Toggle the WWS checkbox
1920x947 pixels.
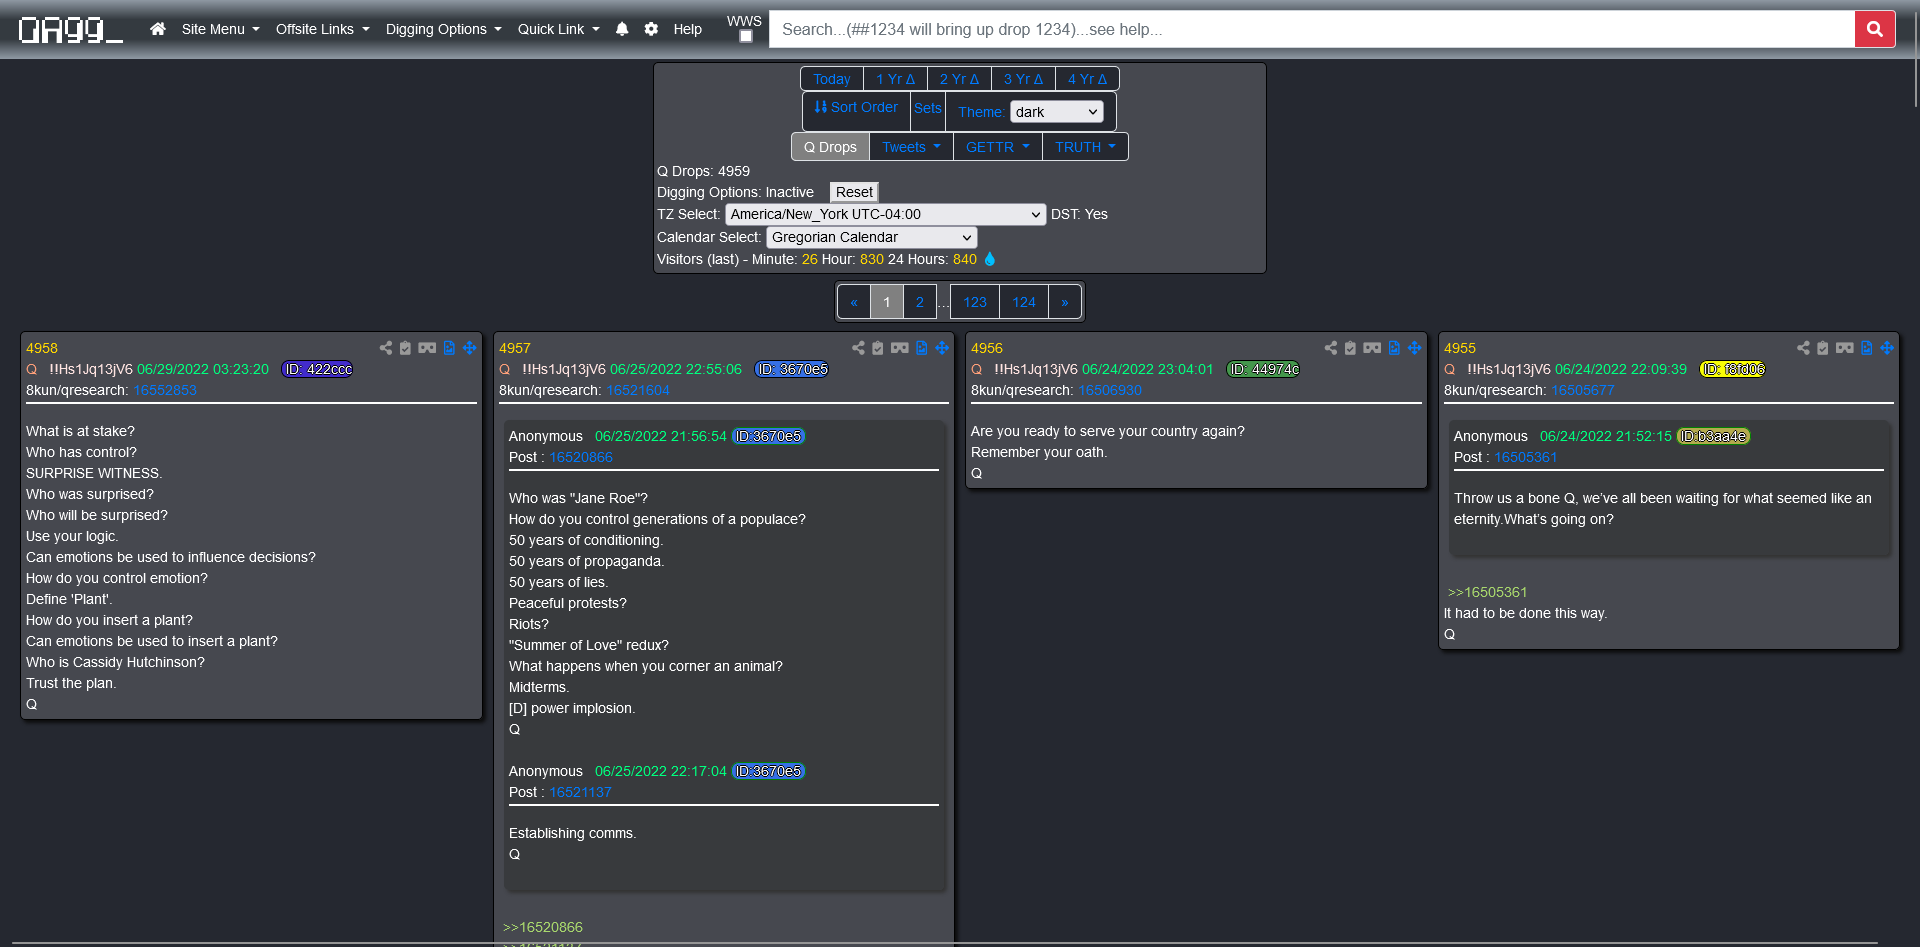pos(745,36)
